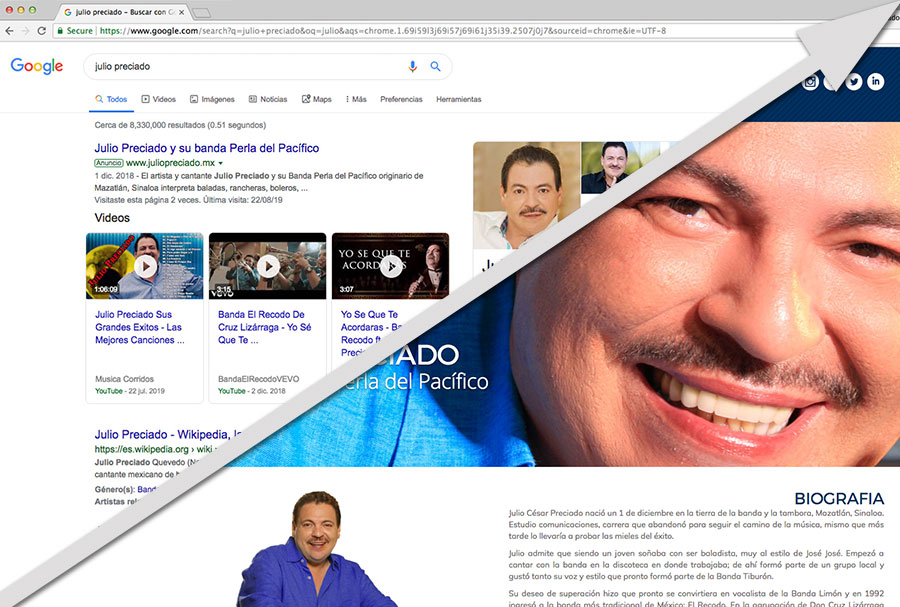Open the LinkedIn icon on the website header
The height and width of the screenshot is (607, 900).
(875, 81)
